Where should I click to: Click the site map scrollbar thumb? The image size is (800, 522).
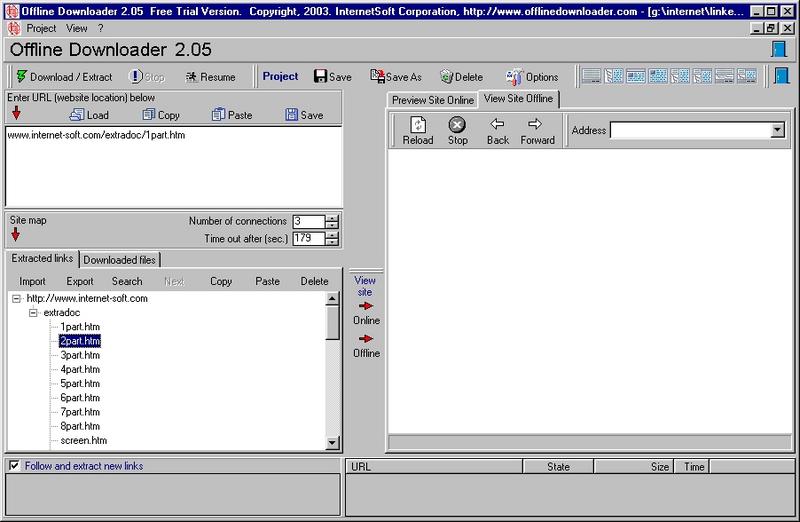point(332,322)
